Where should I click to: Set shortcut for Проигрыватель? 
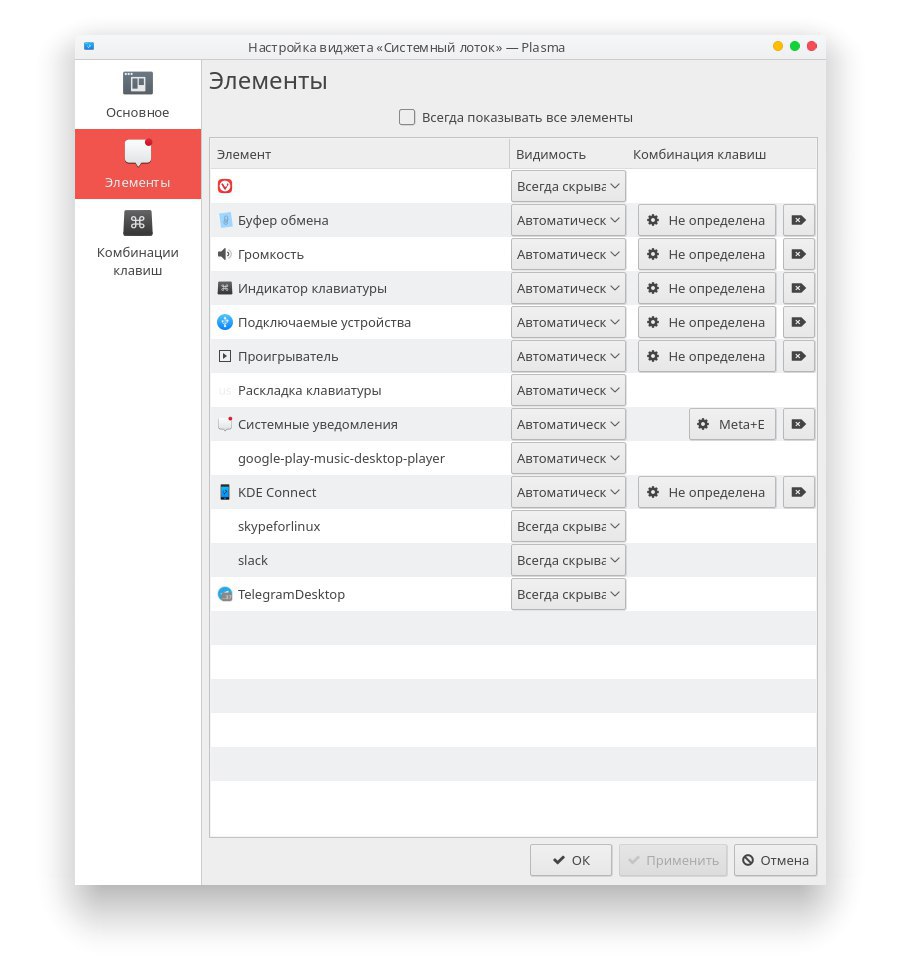(707, 356)
